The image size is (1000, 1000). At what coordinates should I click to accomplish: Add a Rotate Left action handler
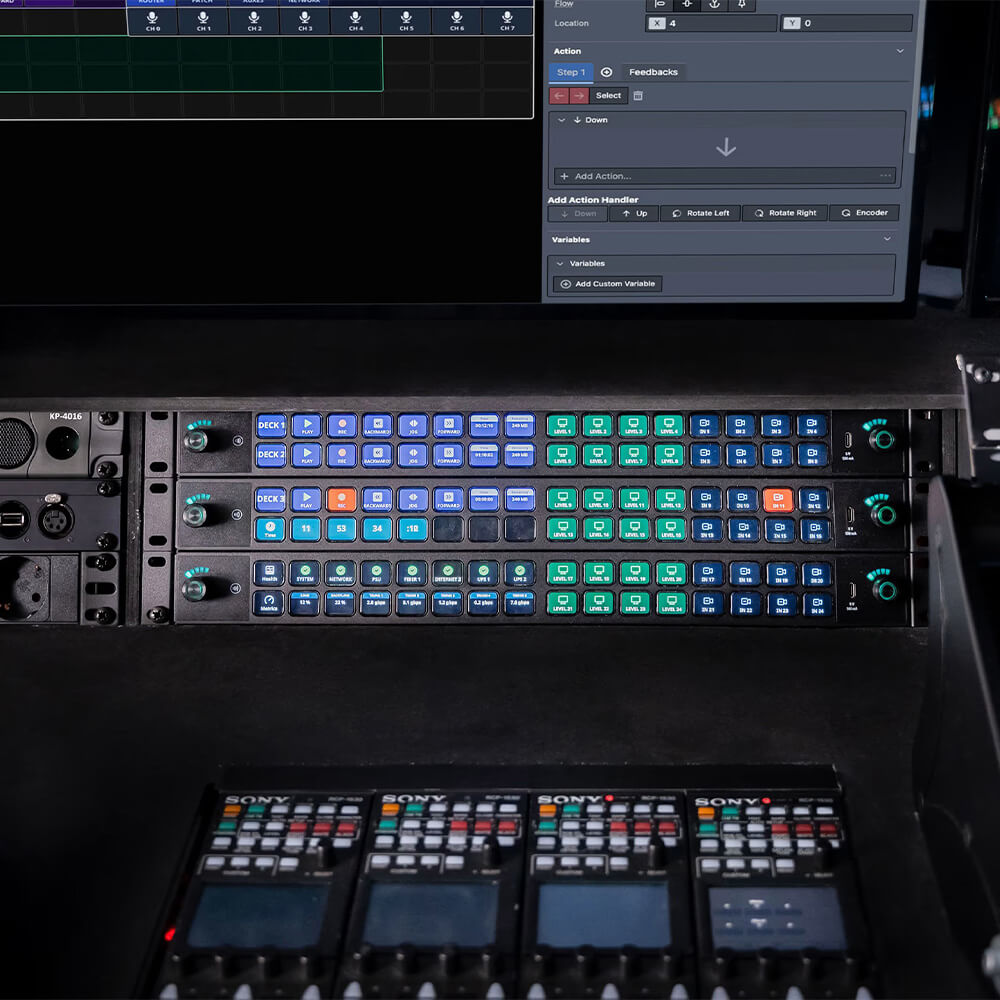click(700, 213)
